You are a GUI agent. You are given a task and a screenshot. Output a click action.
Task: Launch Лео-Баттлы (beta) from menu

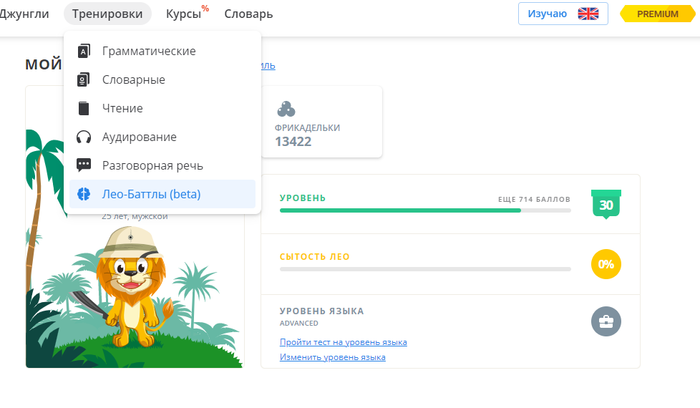pos(162,194)
